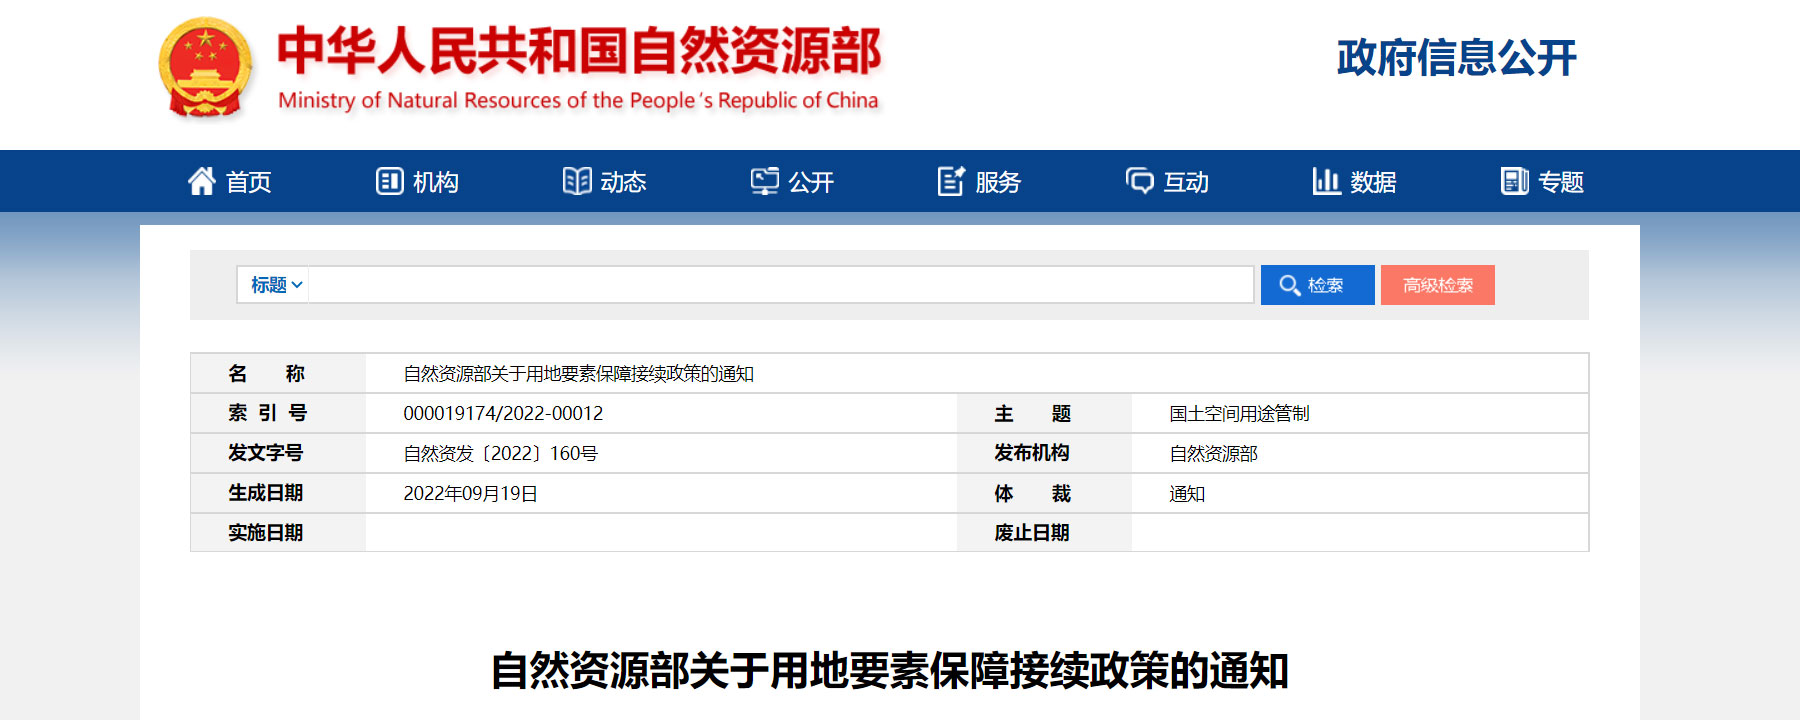Click the 动态 open-book icon
This screenshot has width=1800, height=720.
(577, 181)
